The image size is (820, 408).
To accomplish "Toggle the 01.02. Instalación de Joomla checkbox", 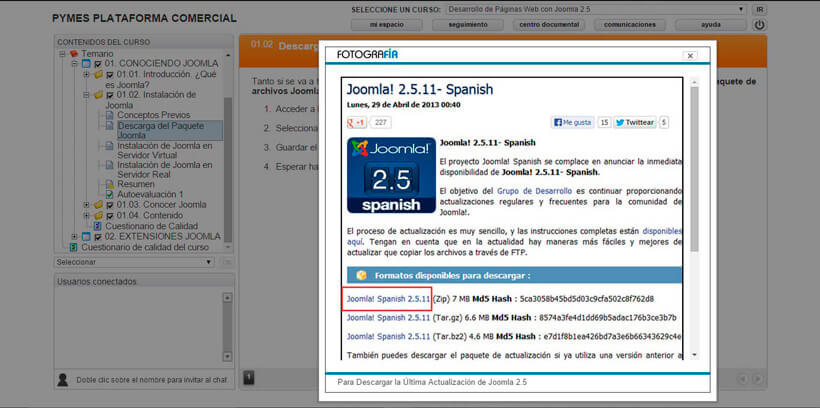I will (x=110, y=95).
